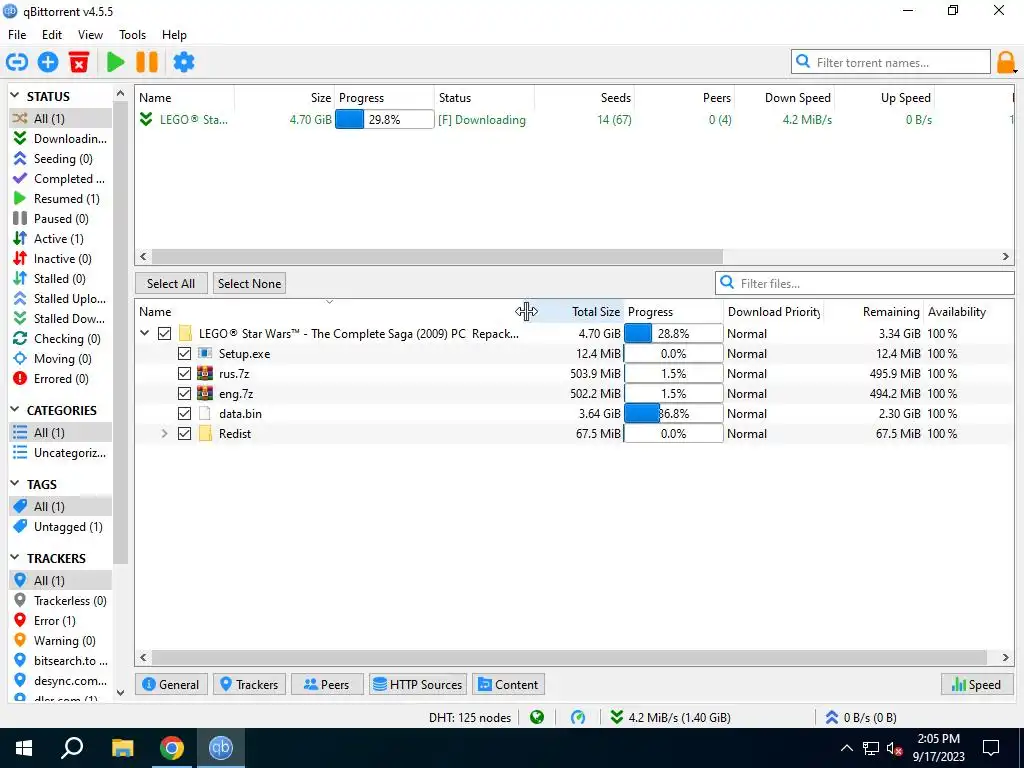Click the Filter files search field
The image size is (1024, 768).
point(865,283)
